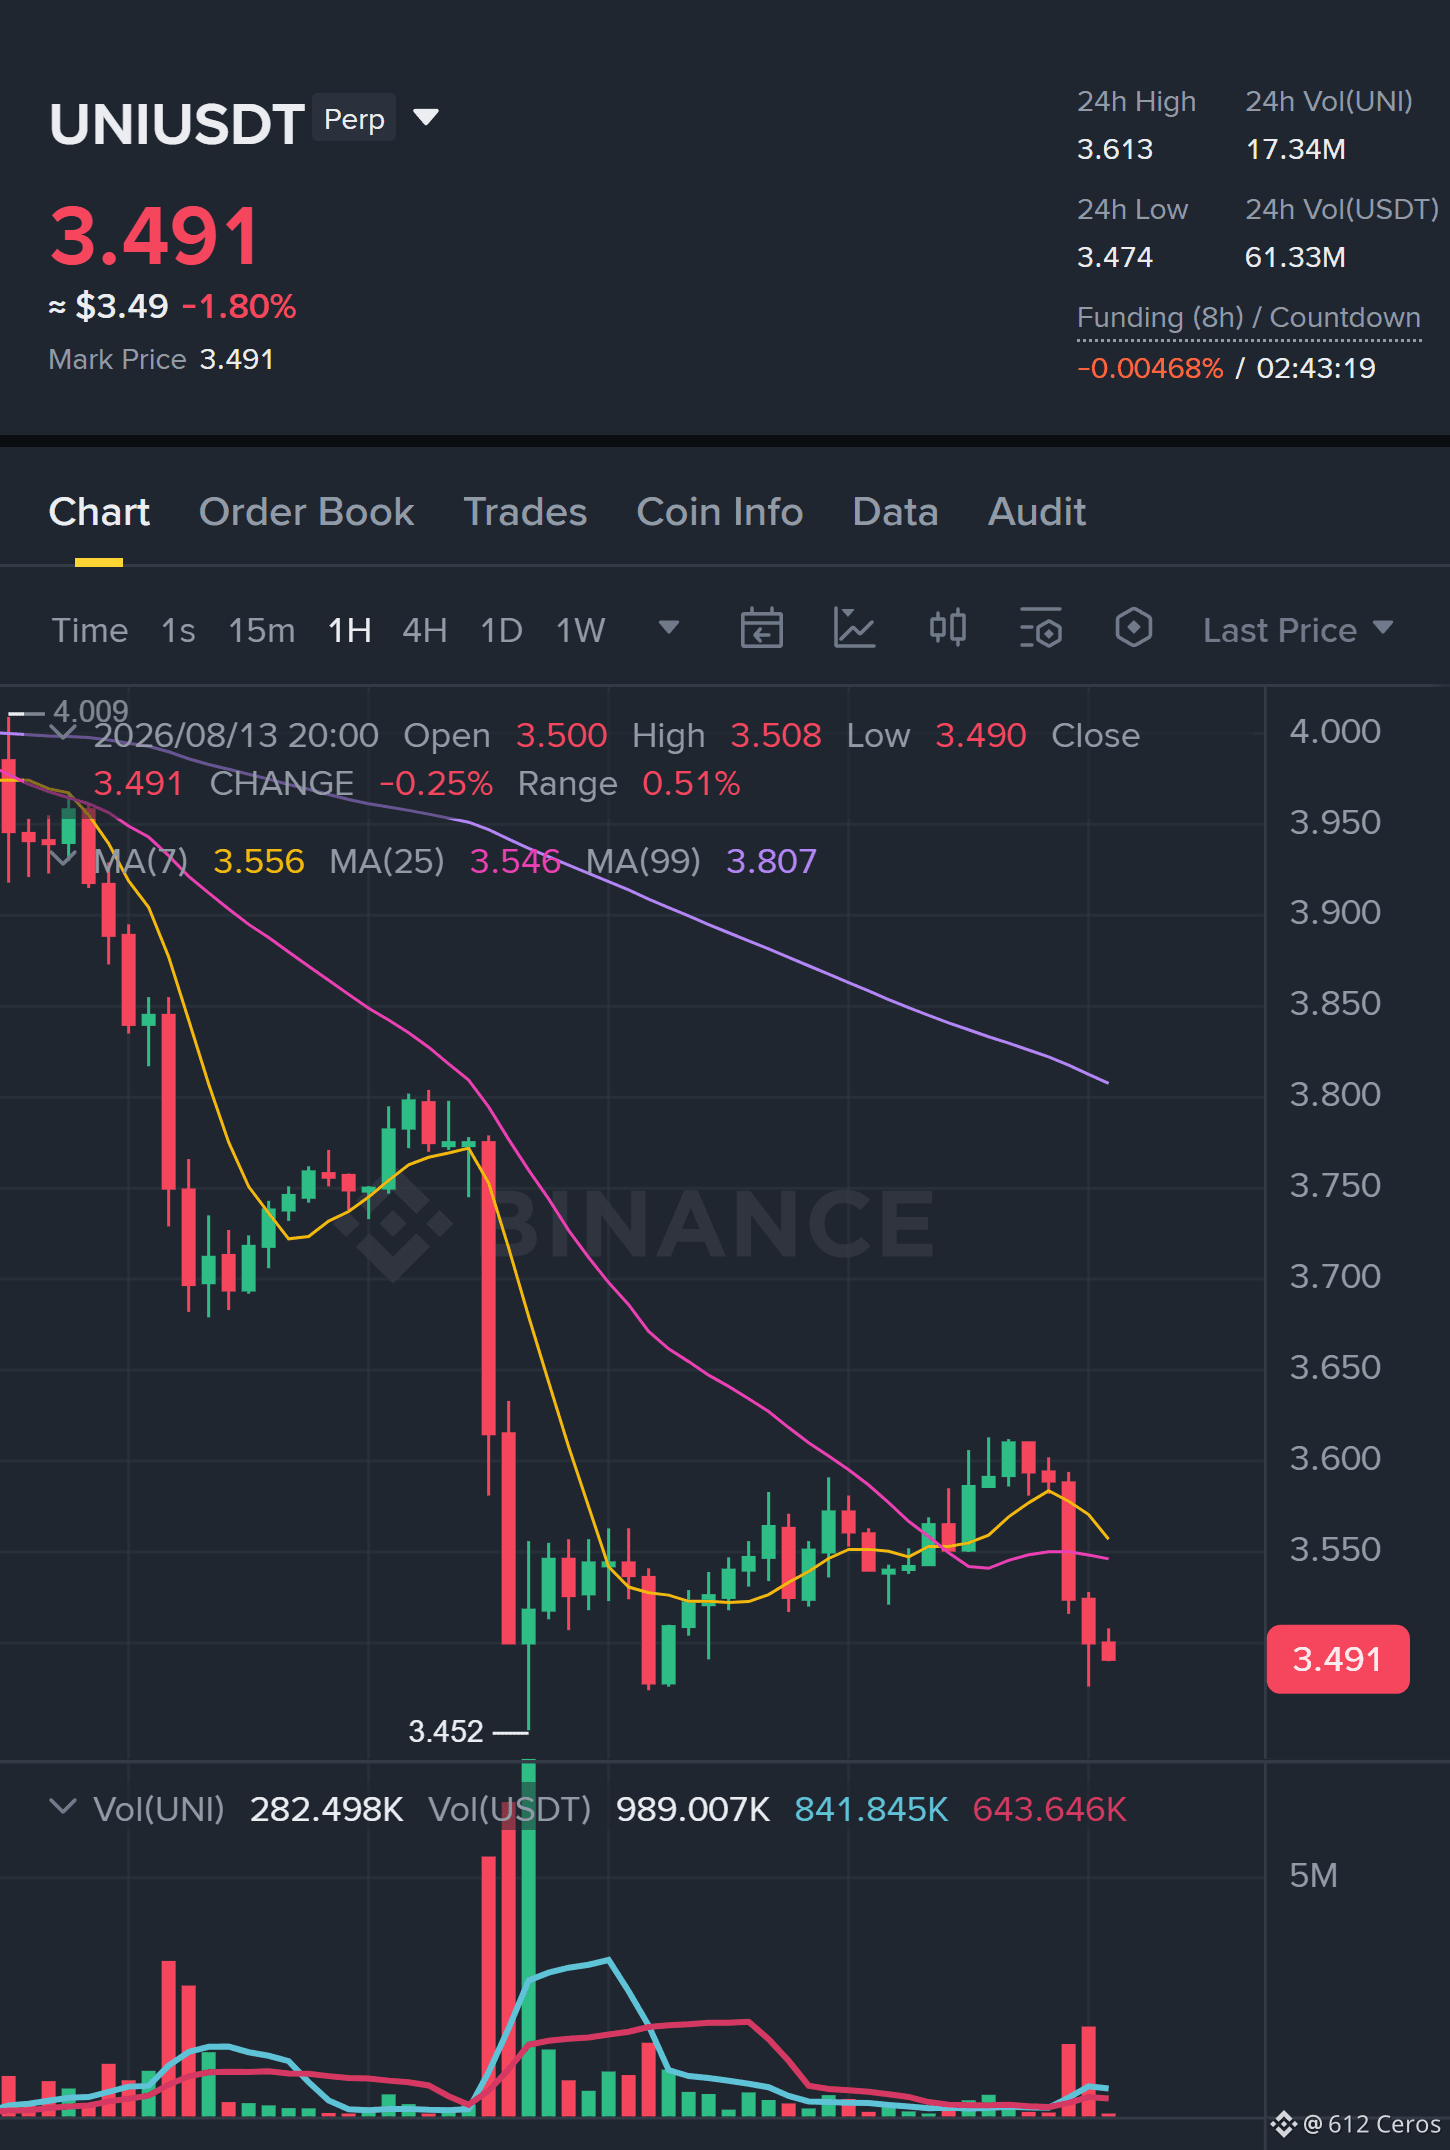Click the red 3.491 price tag on price axis

click(1337, 1659)
